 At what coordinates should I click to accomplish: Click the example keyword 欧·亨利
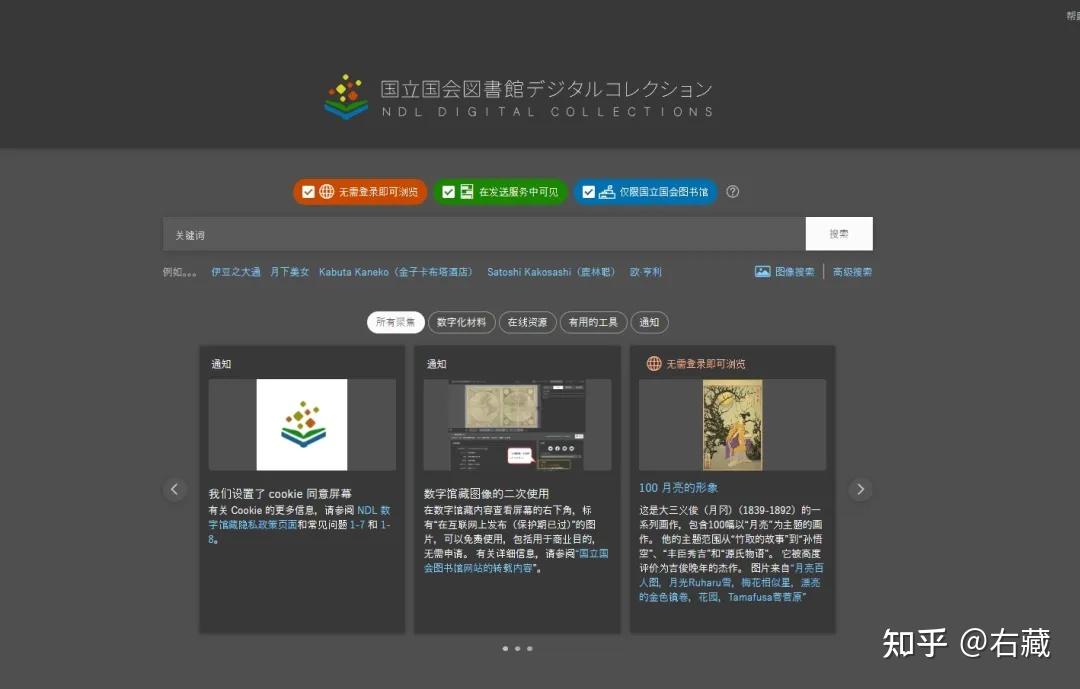pos(645,271)
